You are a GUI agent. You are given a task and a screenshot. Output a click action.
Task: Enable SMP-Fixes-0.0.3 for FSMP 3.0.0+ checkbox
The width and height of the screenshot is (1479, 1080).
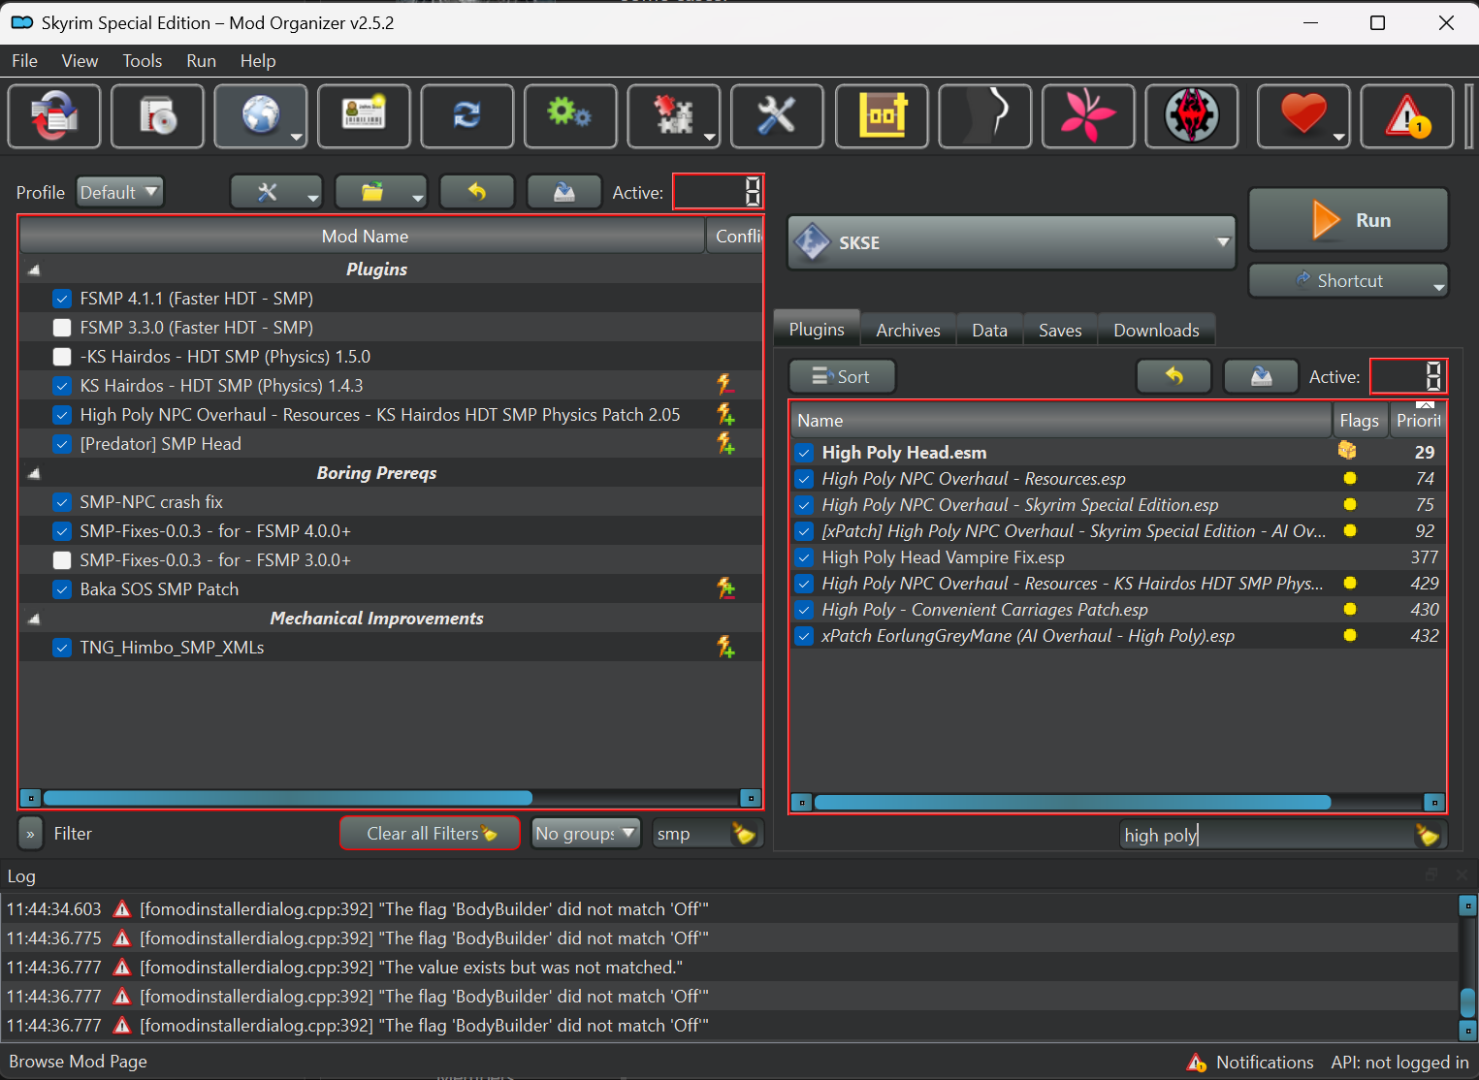tap(62, 560)
